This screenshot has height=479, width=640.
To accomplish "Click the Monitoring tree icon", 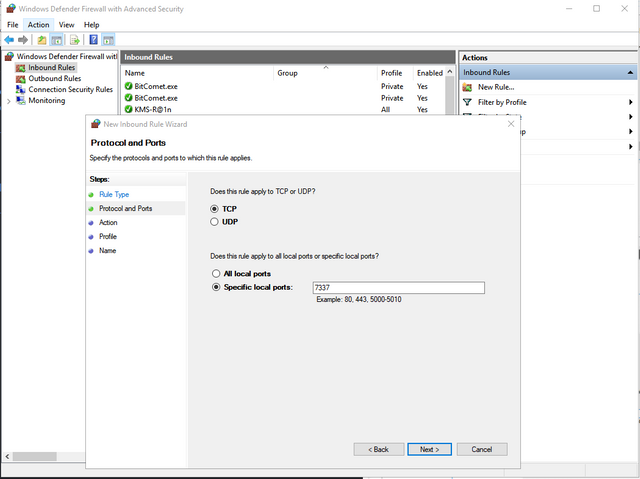I will (20, 100).
